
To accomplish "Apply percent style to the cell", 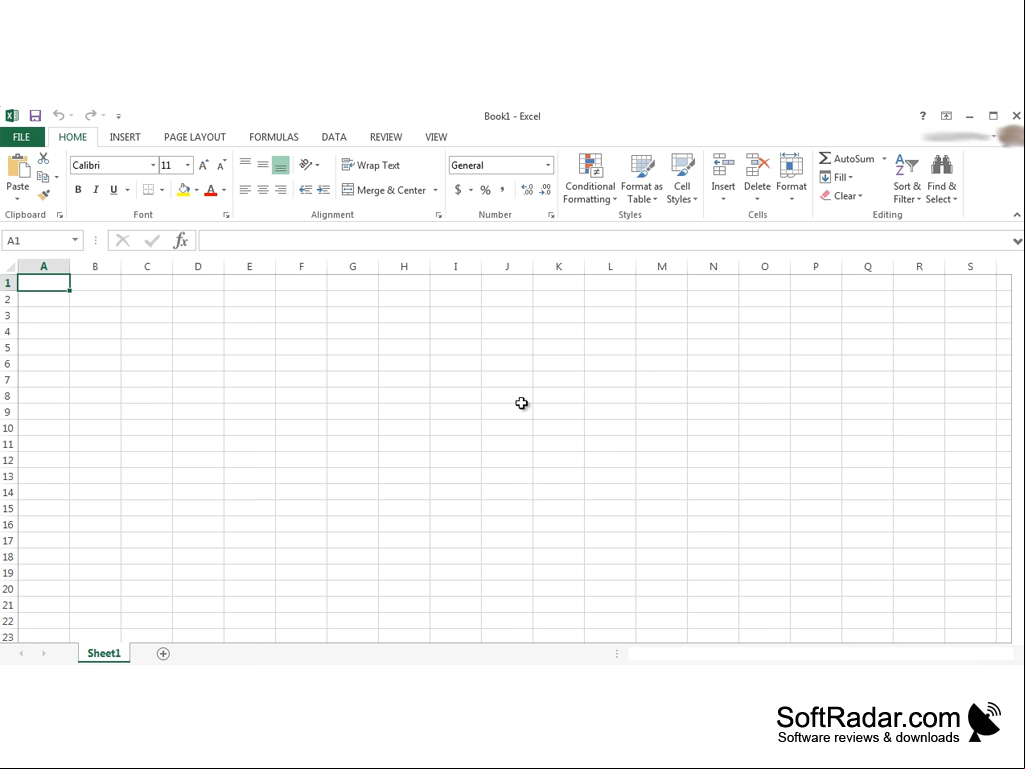I will click(x=485, y=190).
